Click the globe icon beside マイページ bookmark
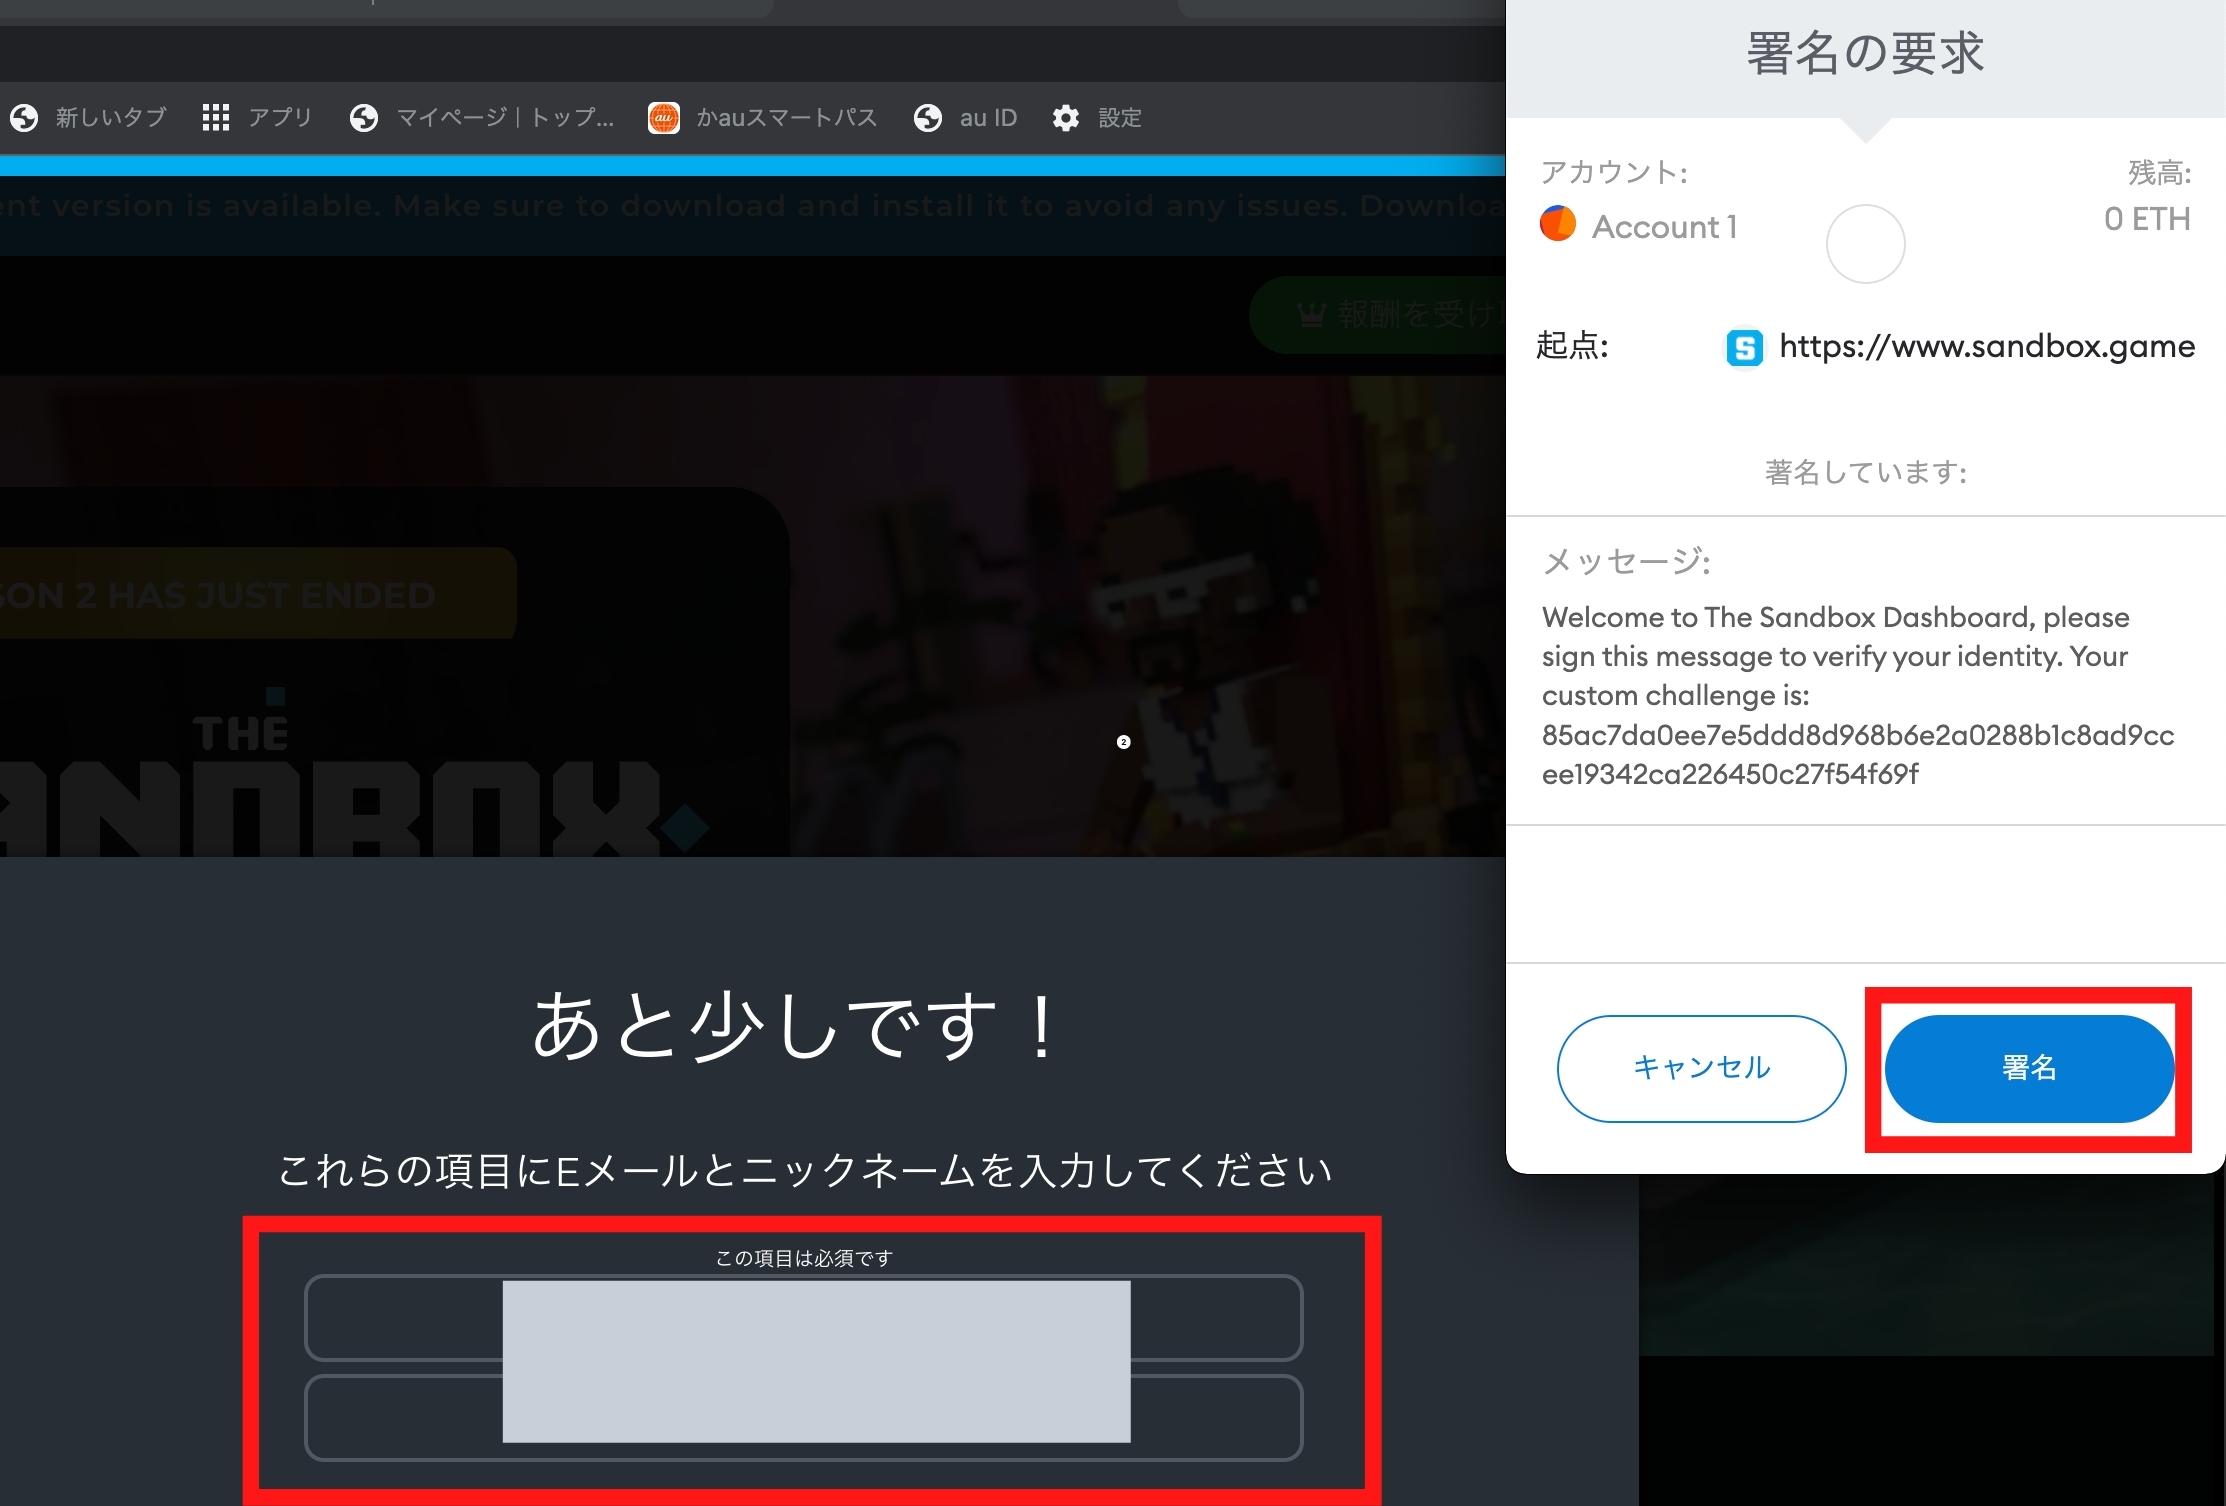Viewport: 2226px width, 1506px height. 364,118
